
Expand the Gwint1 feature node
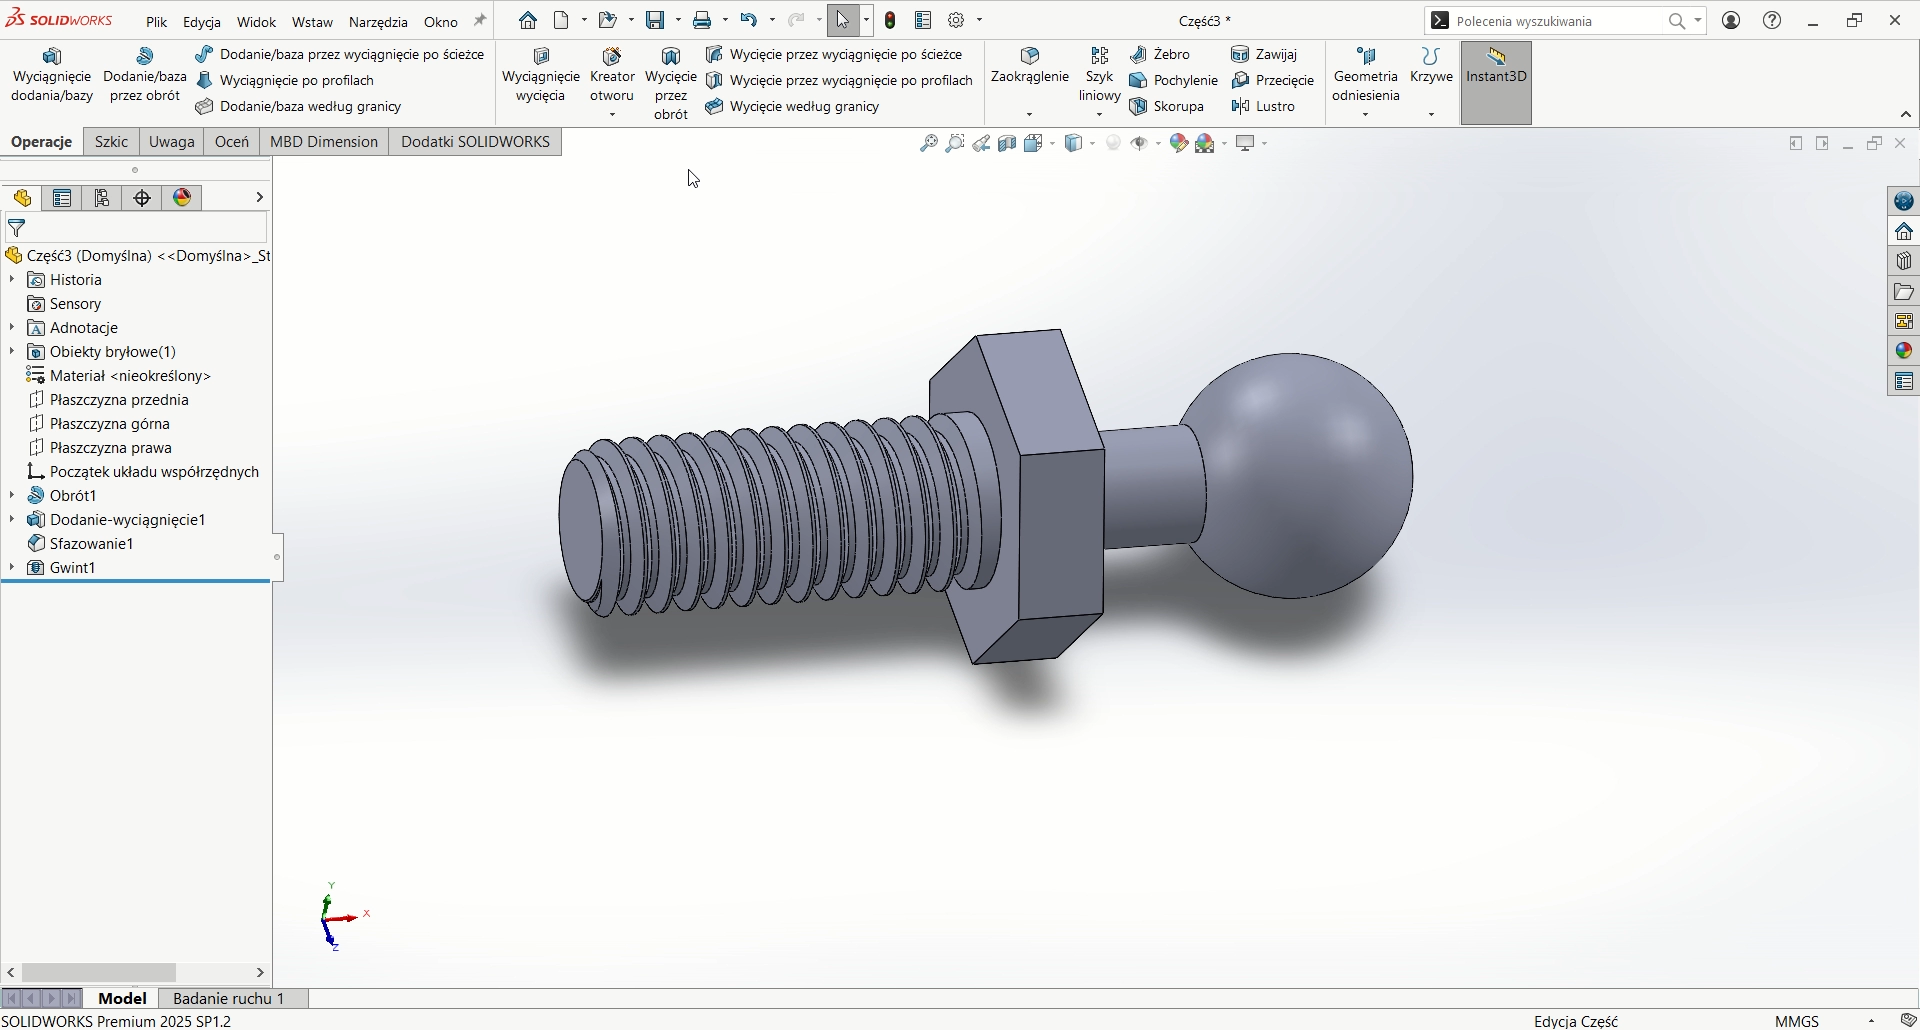[12, 568]
